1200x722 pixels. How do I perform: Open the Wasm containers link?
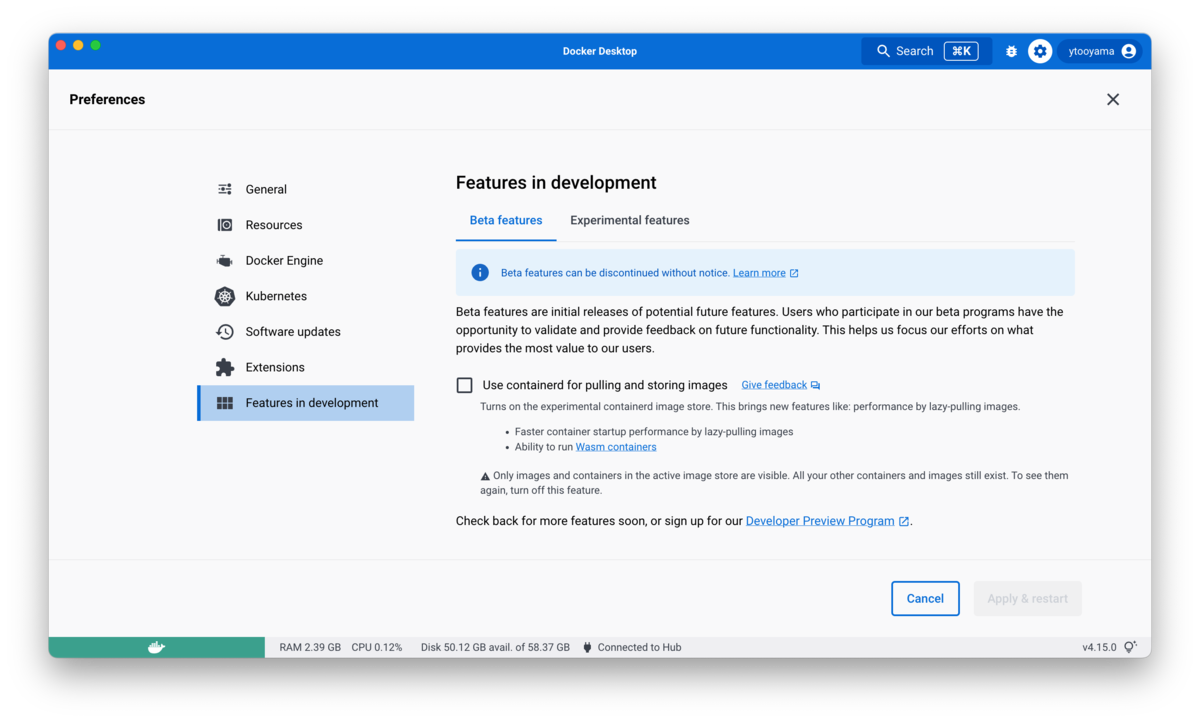click(616, 447)
